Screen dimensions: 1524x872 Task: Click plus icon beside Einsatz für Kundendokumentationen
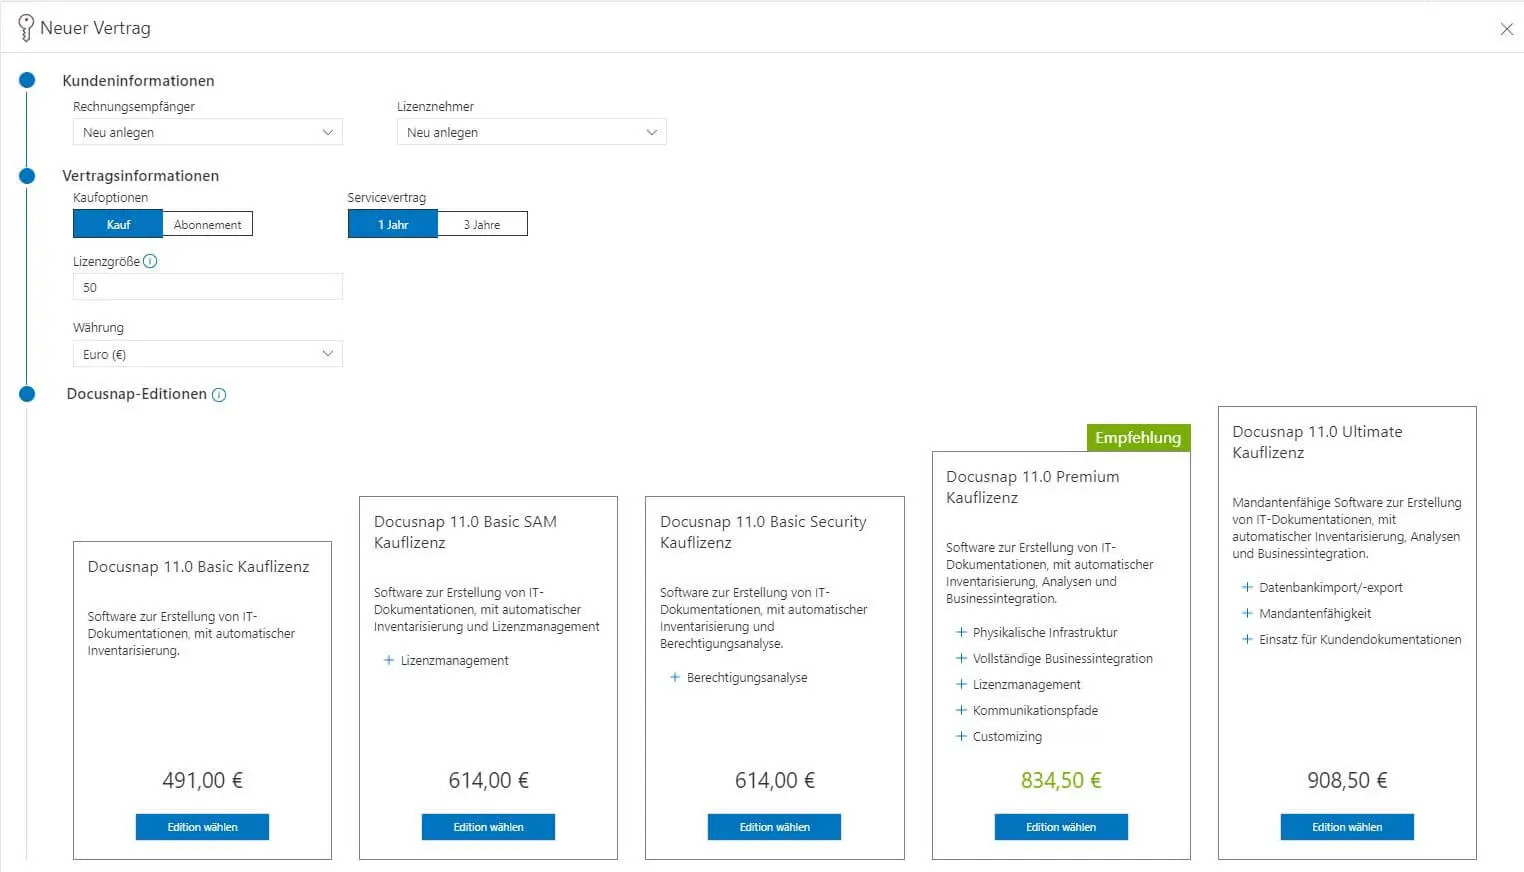click(x=1247, y=639)
